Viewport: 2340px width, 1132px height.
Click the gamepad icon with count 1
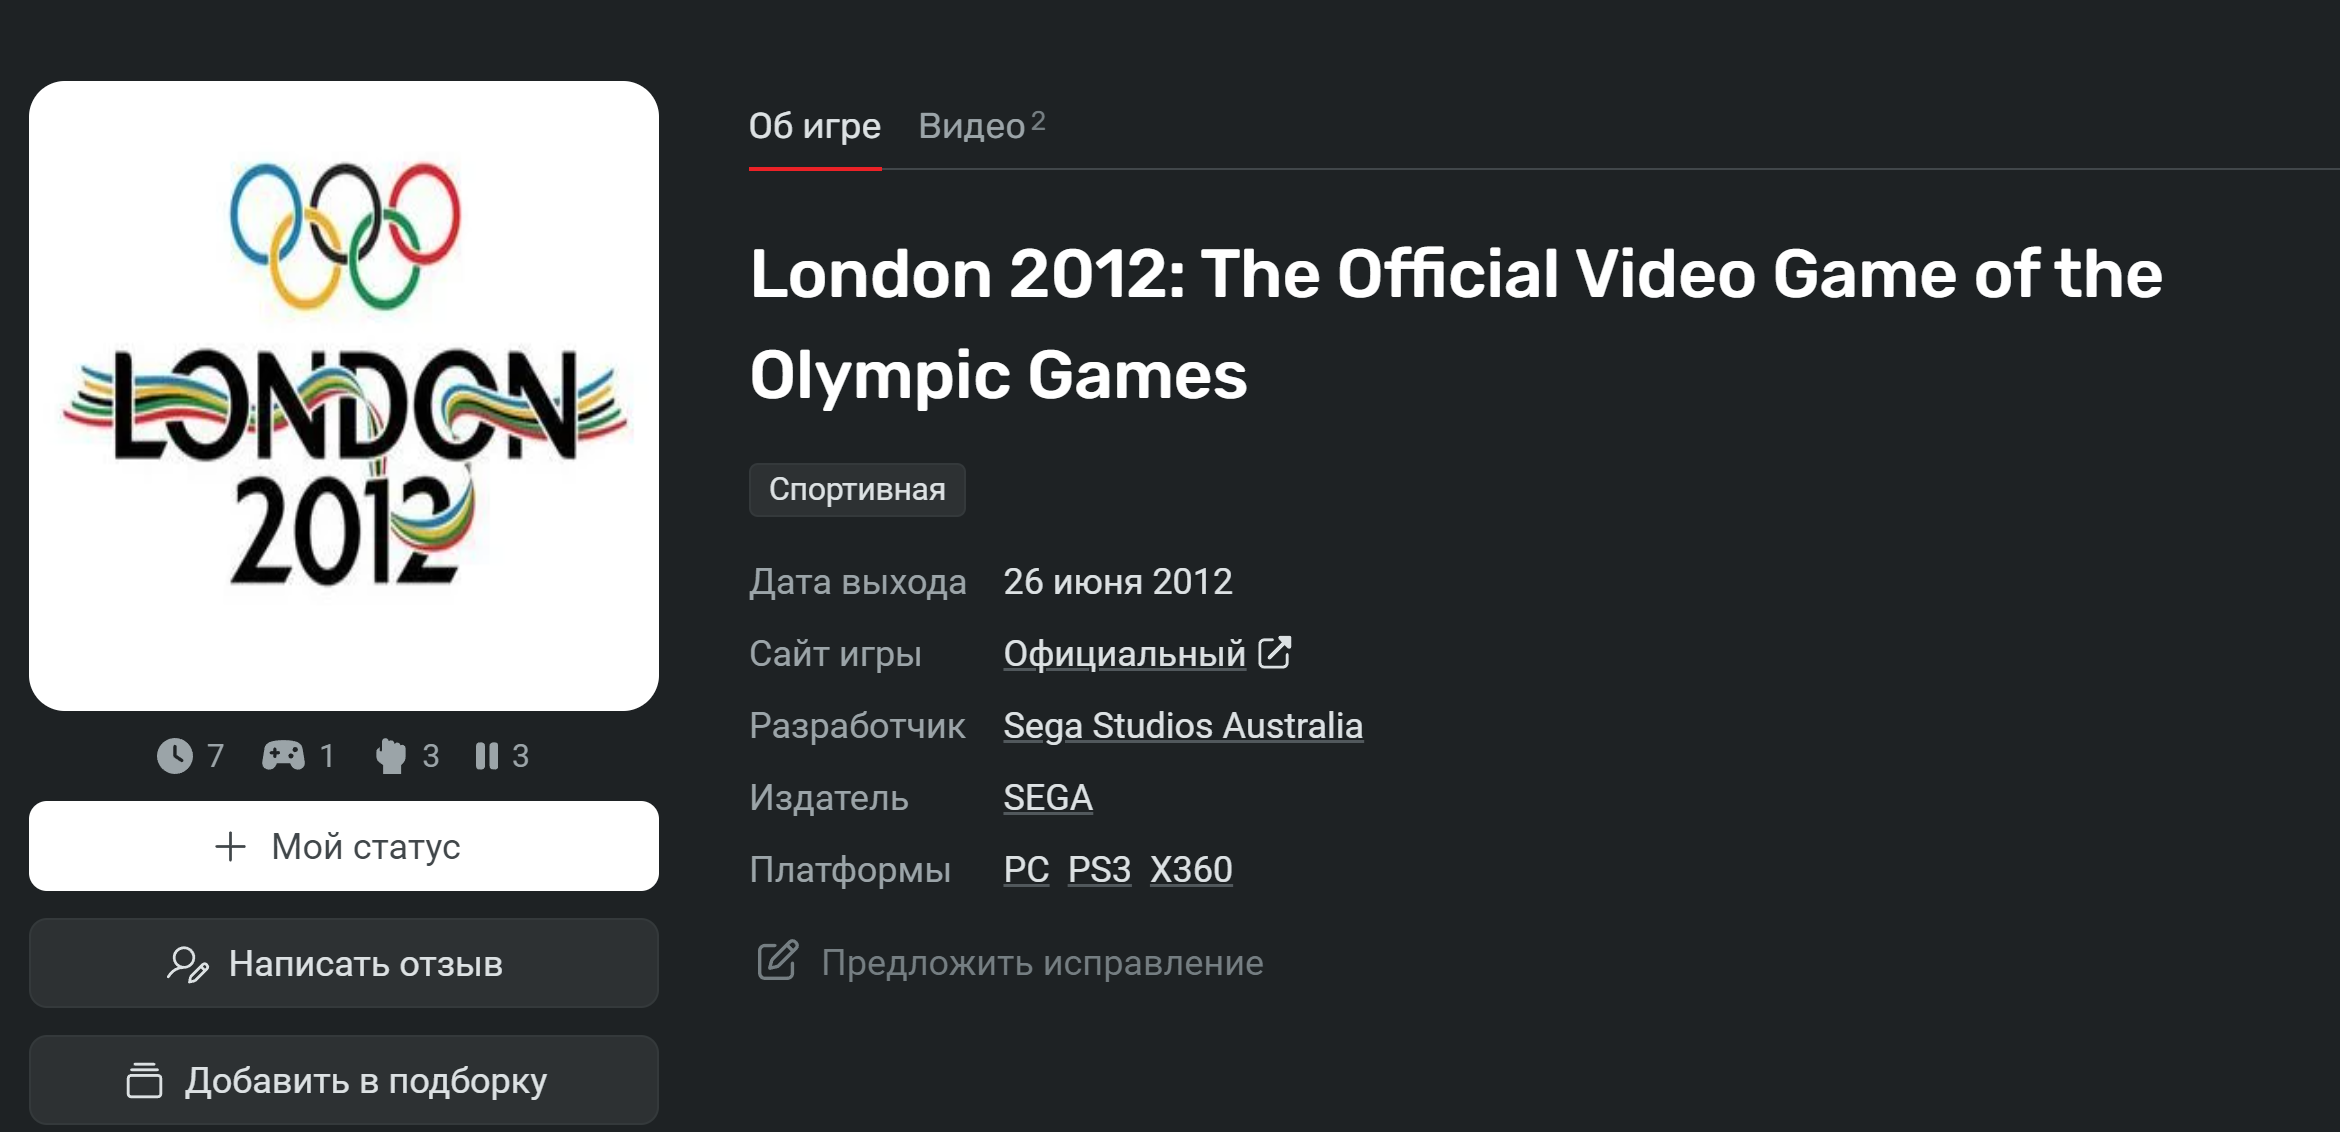pyautogui.click(x=283, y=756)
